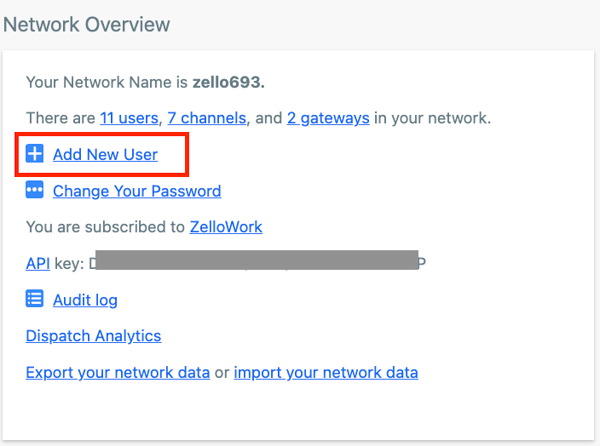The width and height of the screenshot is (600, 446).
Task: Click the blue plus icon beside Add New User
Action: click(34, 154)
